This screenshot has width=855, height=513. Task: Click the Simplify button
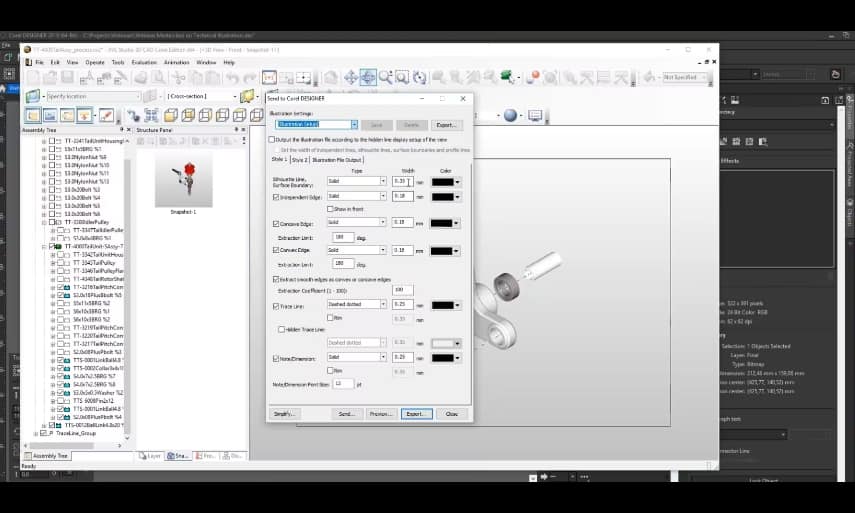[285, 413]
